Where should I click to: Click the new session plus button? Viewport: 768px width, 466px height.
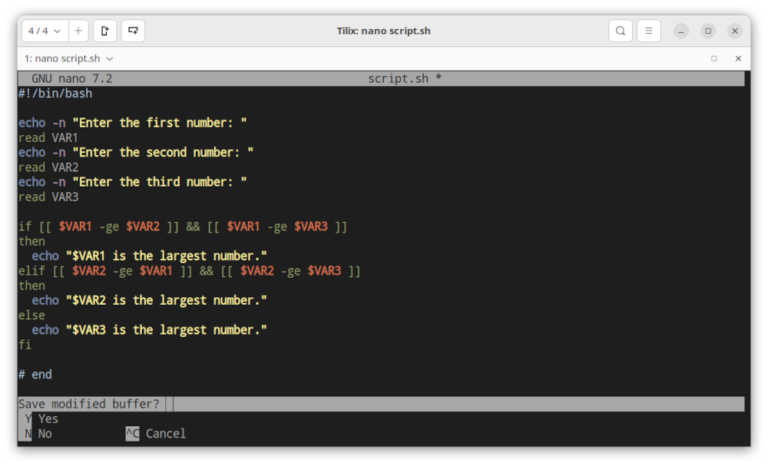pyautogui.click(x=78, y=31)
